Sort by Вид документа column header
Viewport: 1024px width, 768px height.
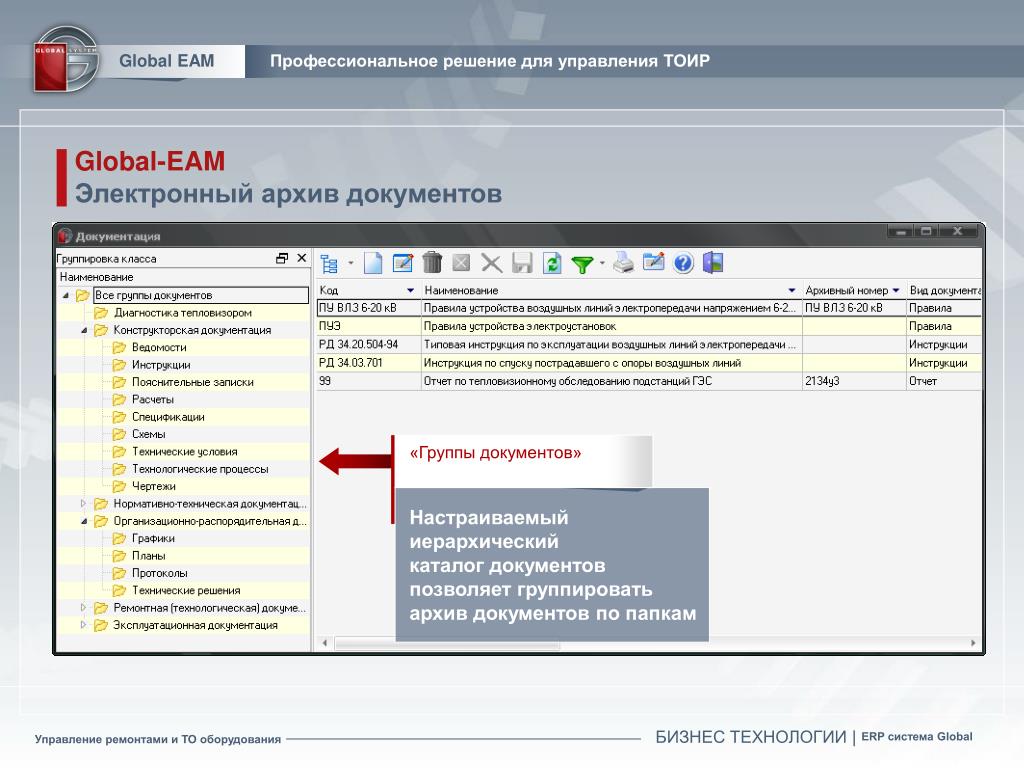point(944,291)
